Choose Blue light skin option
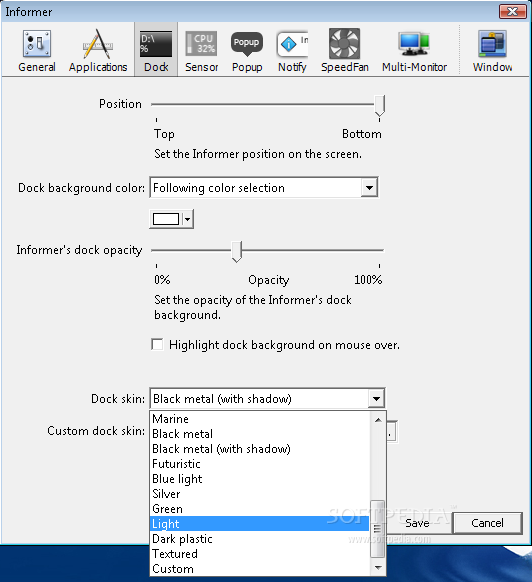The width and height of the screenshot is (532, 582). tap(260, 479)
